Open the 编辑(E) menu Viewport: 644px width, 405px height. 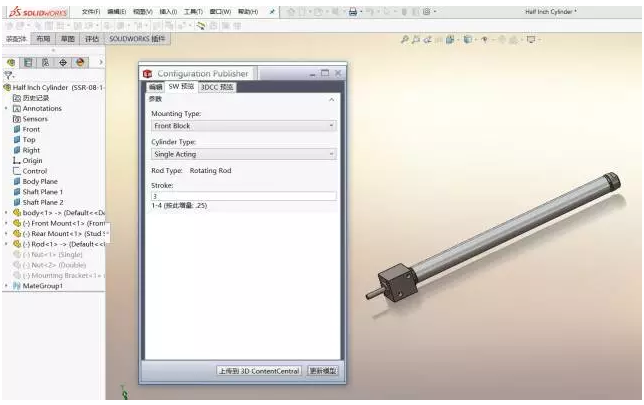[117, 12]
